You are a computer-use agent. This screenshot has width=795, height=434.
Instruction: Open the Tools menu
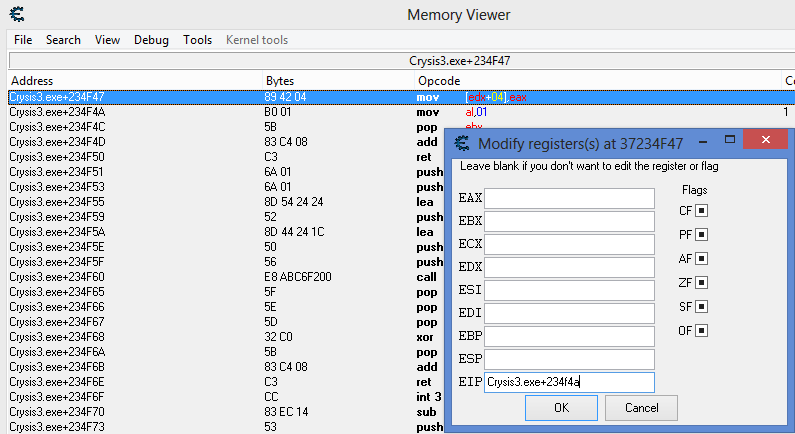pyautogui.click(x=197, y=40)
